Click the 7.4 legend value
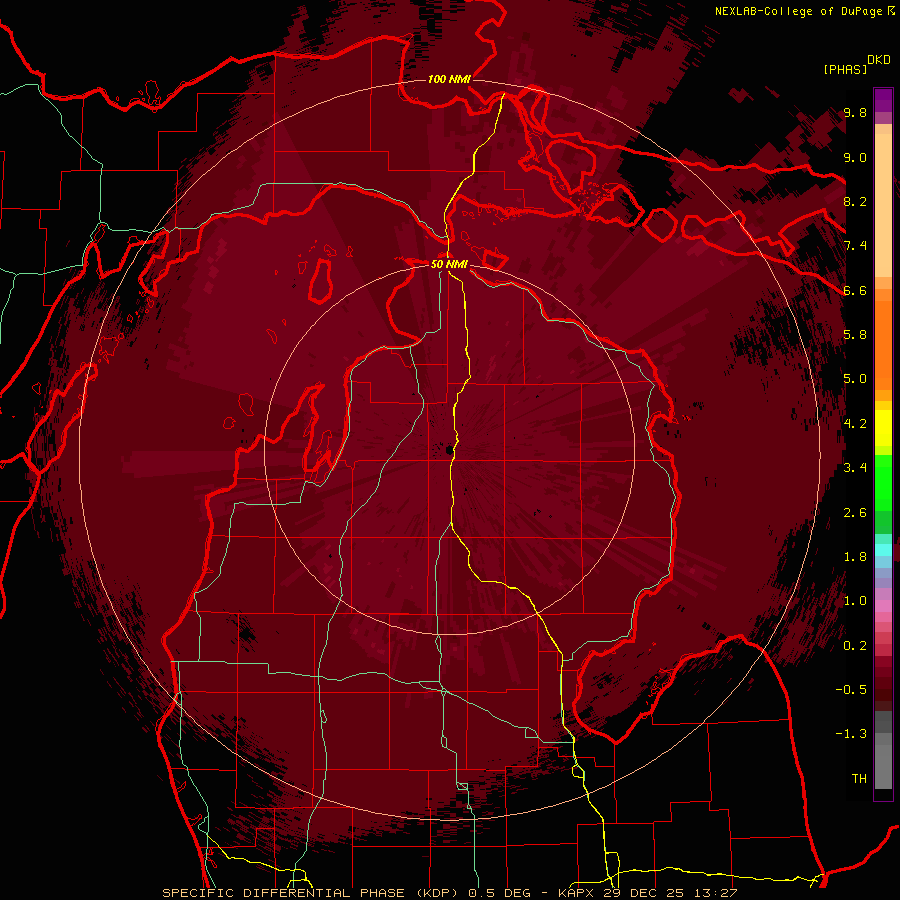Viewport: 900px width, 900px height. click(x=855, y=246)
